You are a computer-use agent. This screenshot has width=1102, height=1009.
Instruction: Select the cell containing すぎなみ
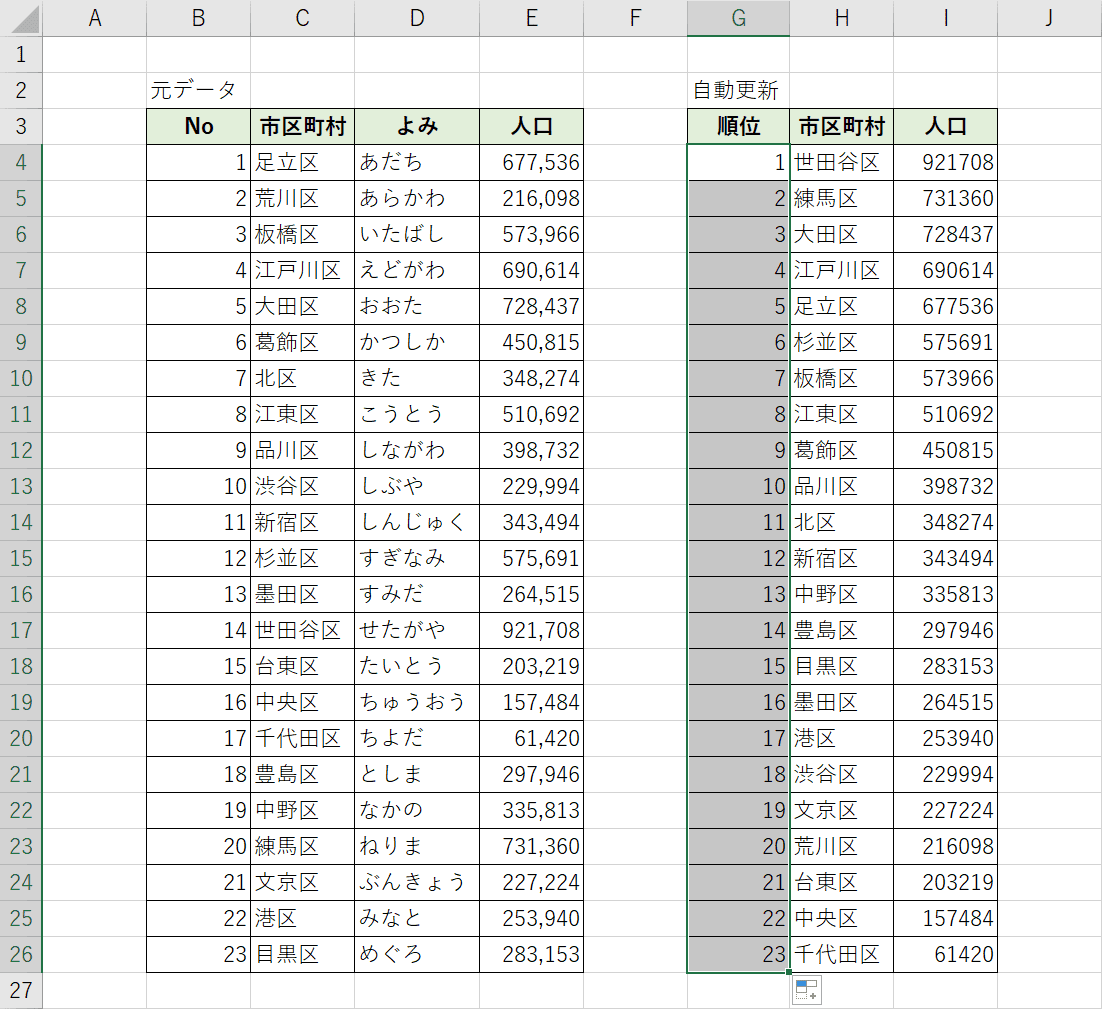417,558
